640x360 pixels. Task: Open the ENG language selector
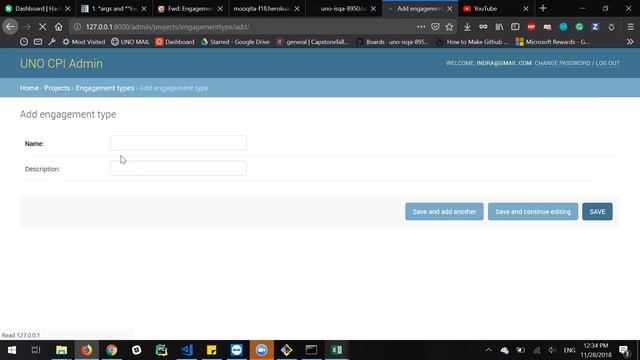point(569,350)
